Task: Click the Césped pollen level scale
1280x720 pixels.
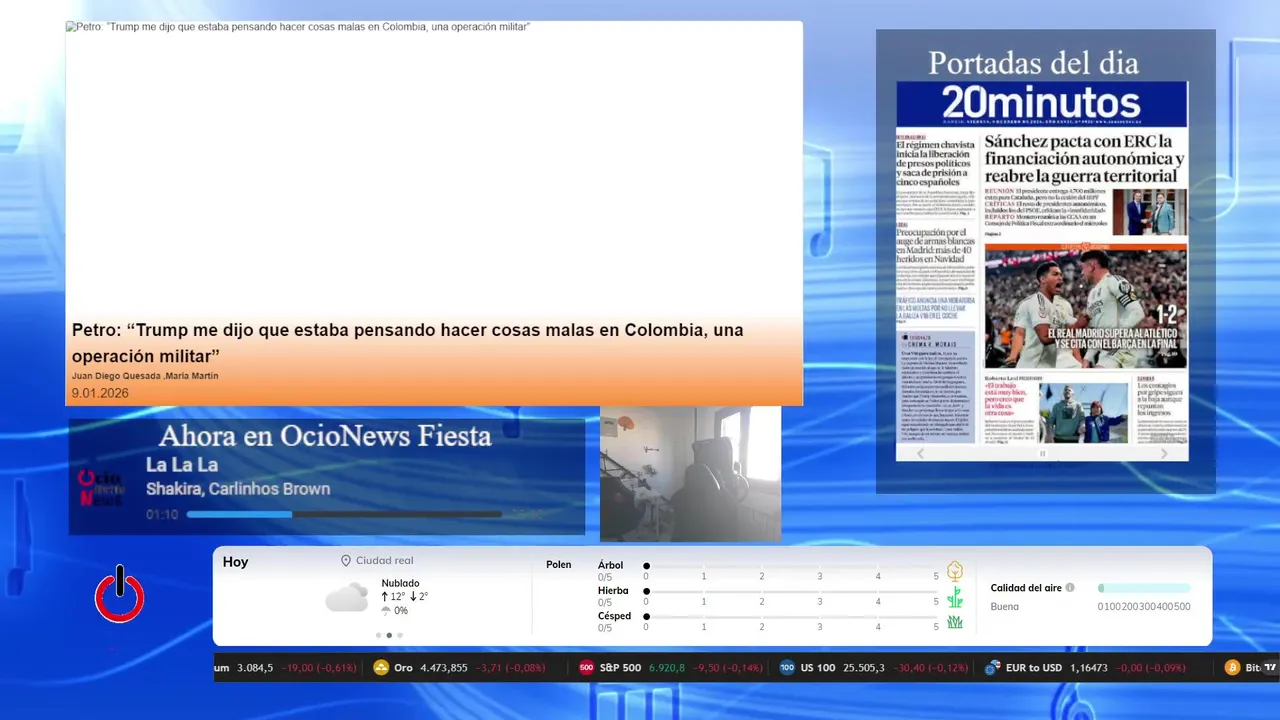Action: (x=791, y=617)
